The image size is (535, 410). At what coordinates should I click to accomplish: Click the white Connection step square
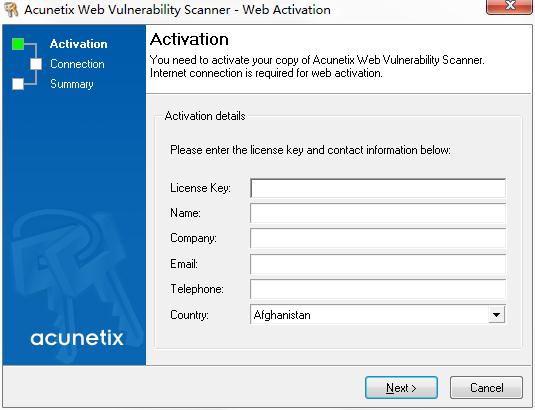pyautogui.click(x=36, y=64)
